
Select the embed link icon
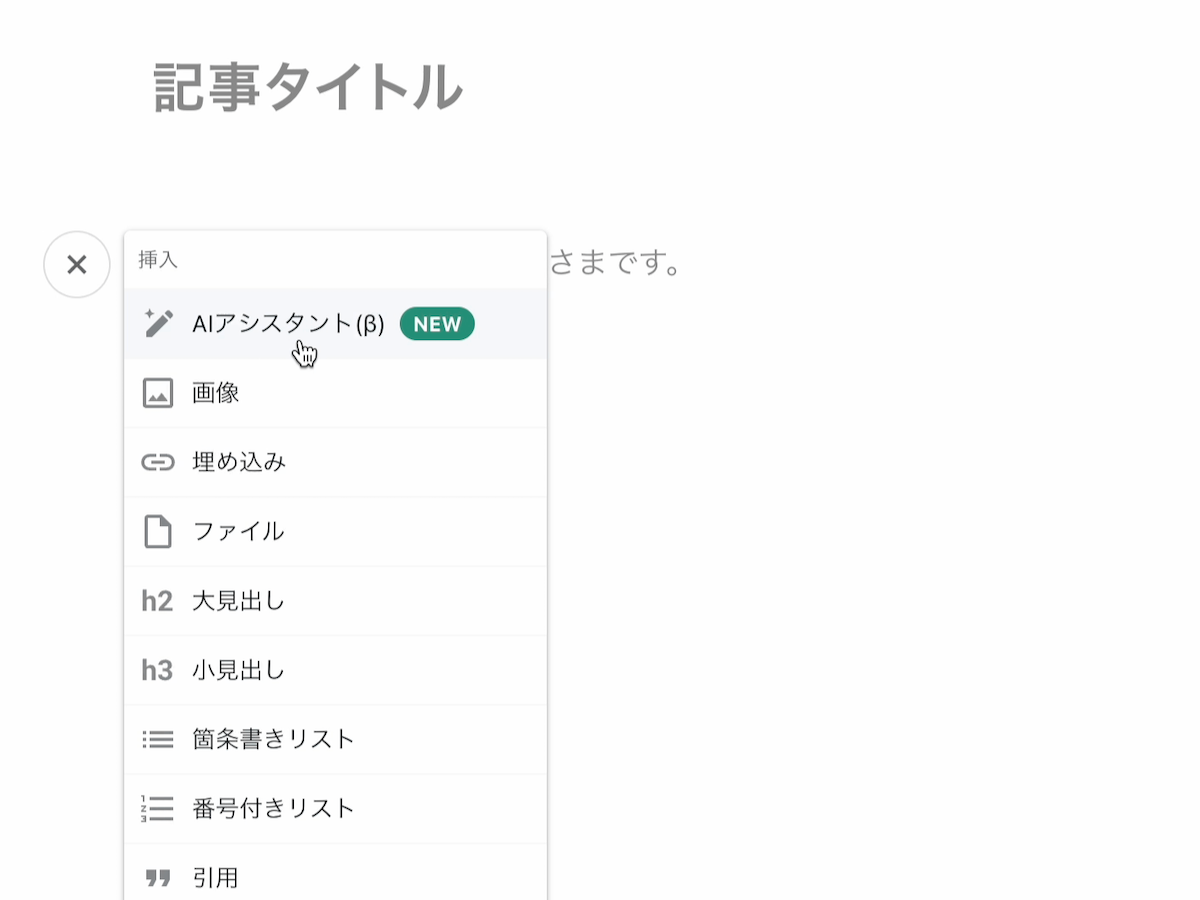(x=157, y=462)
